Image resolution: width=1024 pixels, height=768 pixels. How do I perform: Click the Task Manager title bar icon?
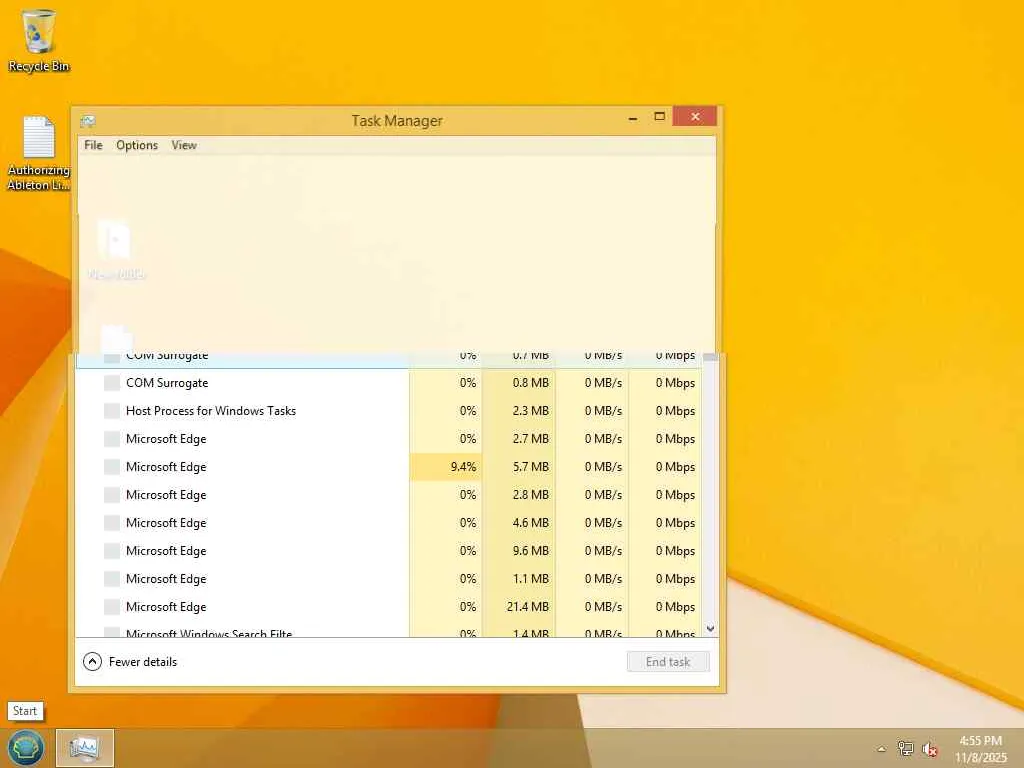pyautogui.click(x=88, y=121)
